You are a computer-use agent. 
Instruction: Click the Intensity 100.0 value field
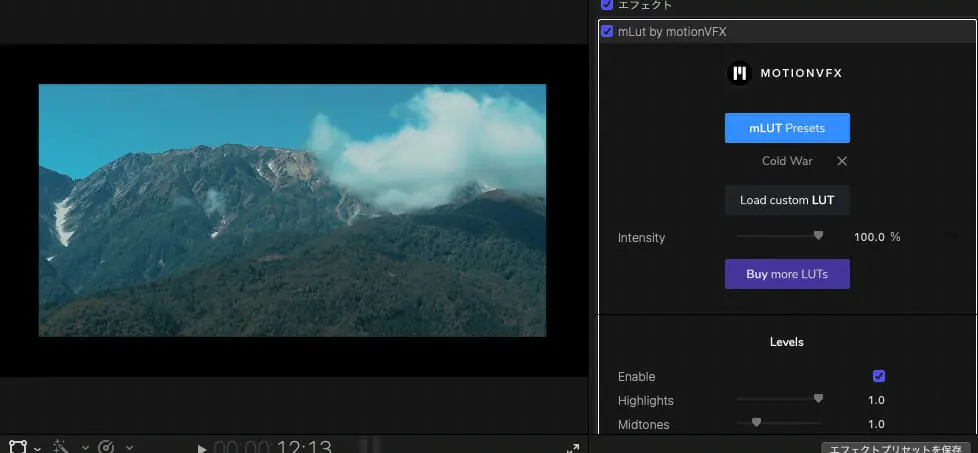click(869, 237)
